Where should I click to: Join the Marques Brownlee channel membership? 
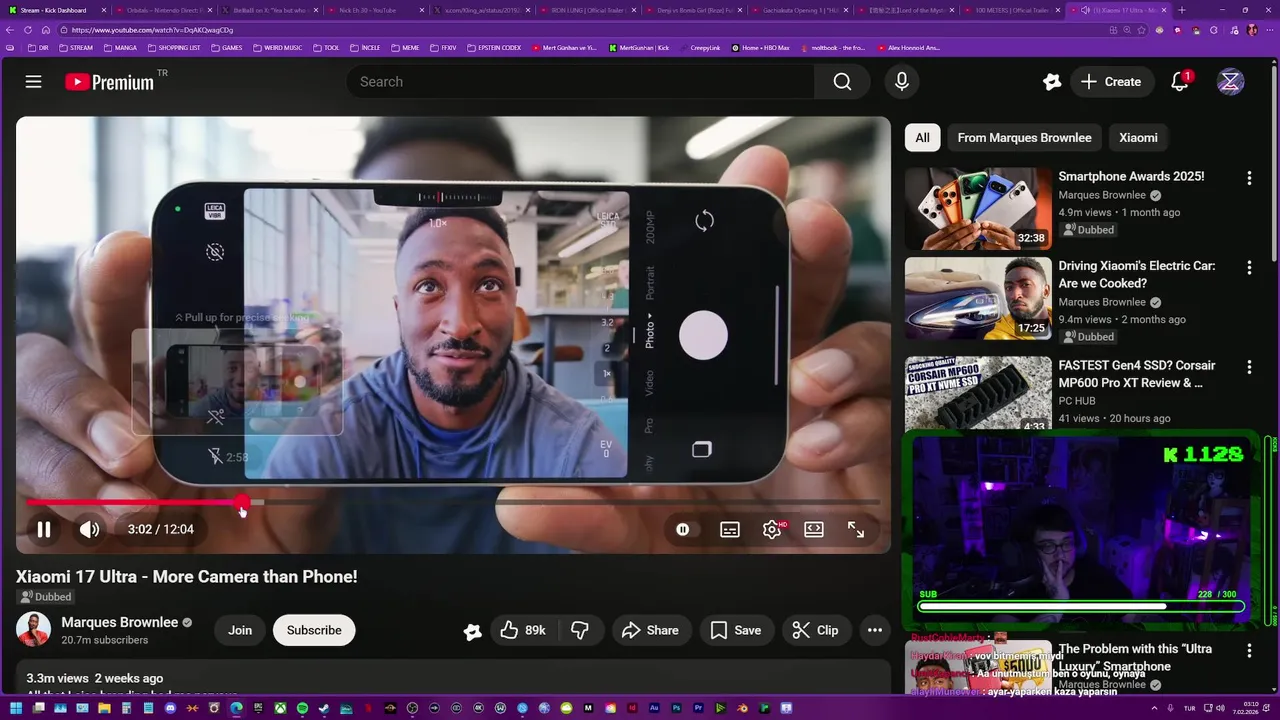240,630
